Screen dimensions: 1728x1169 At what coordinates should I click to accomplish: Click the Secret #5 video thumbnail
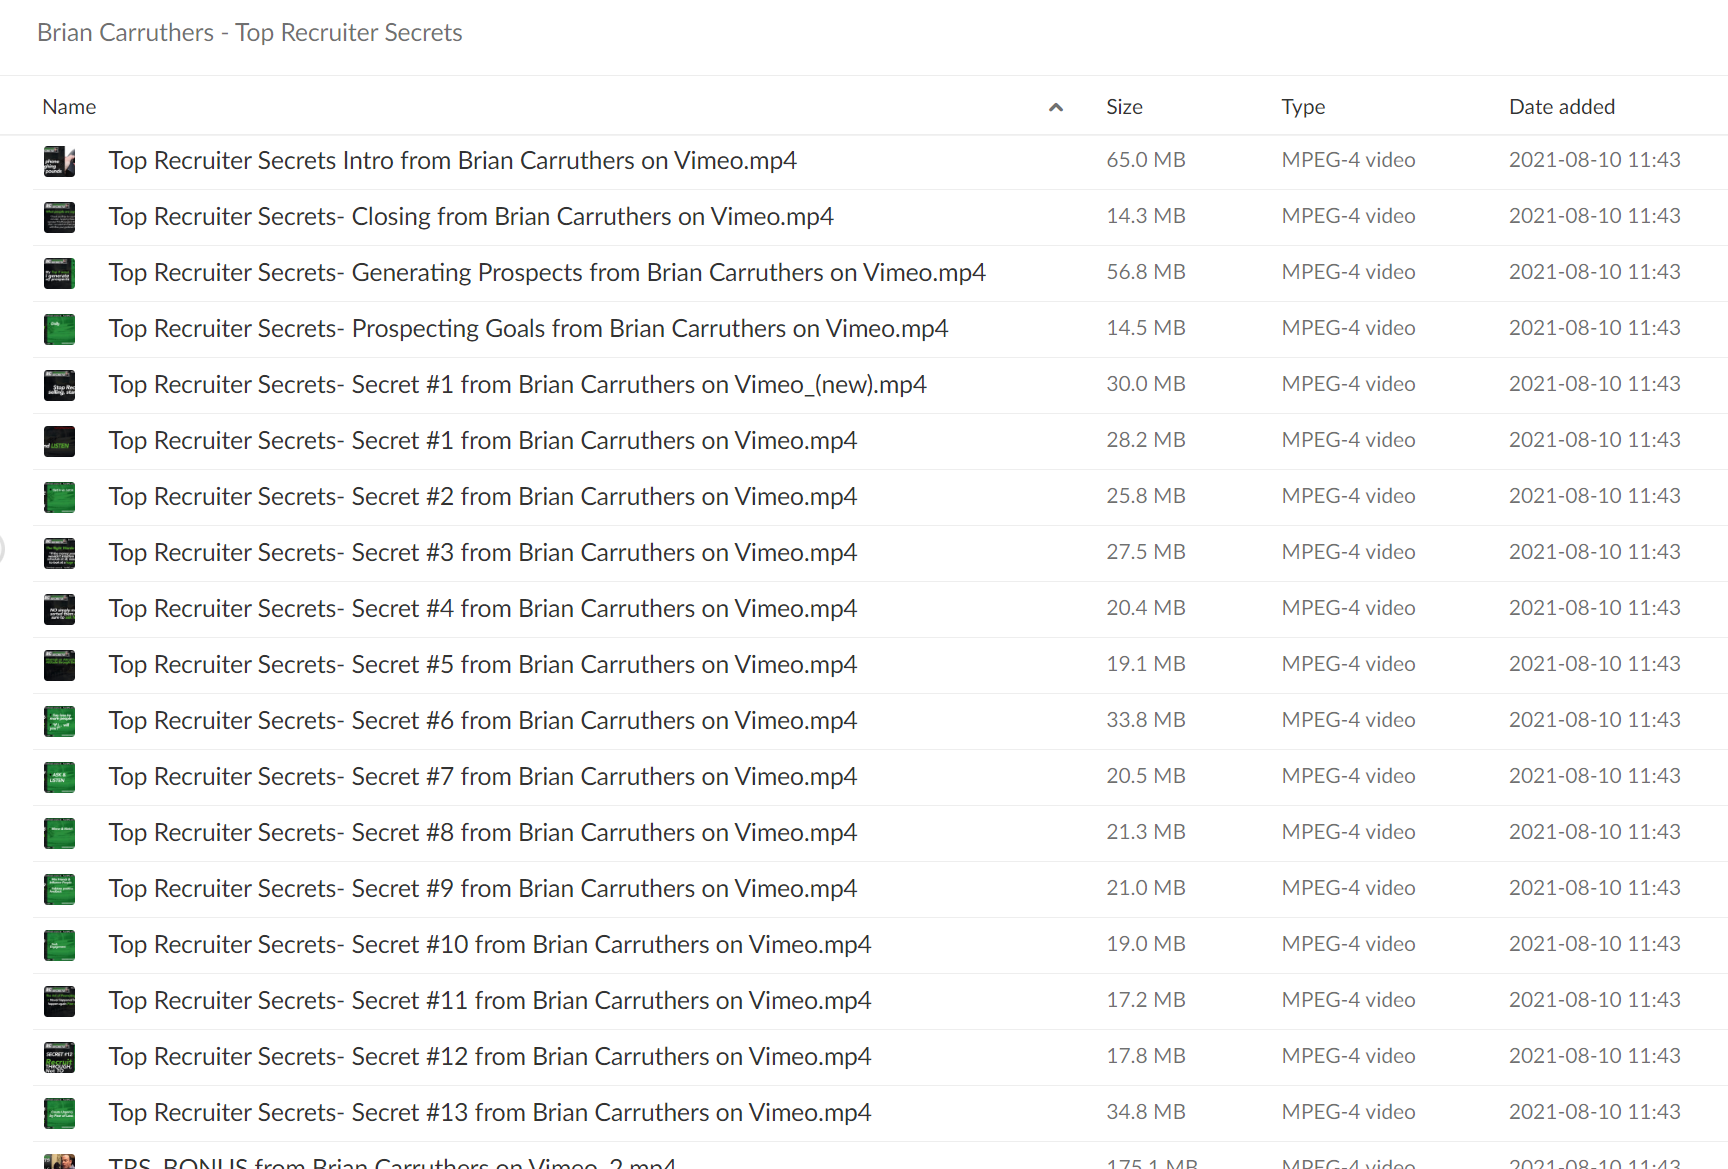point(59,665)
